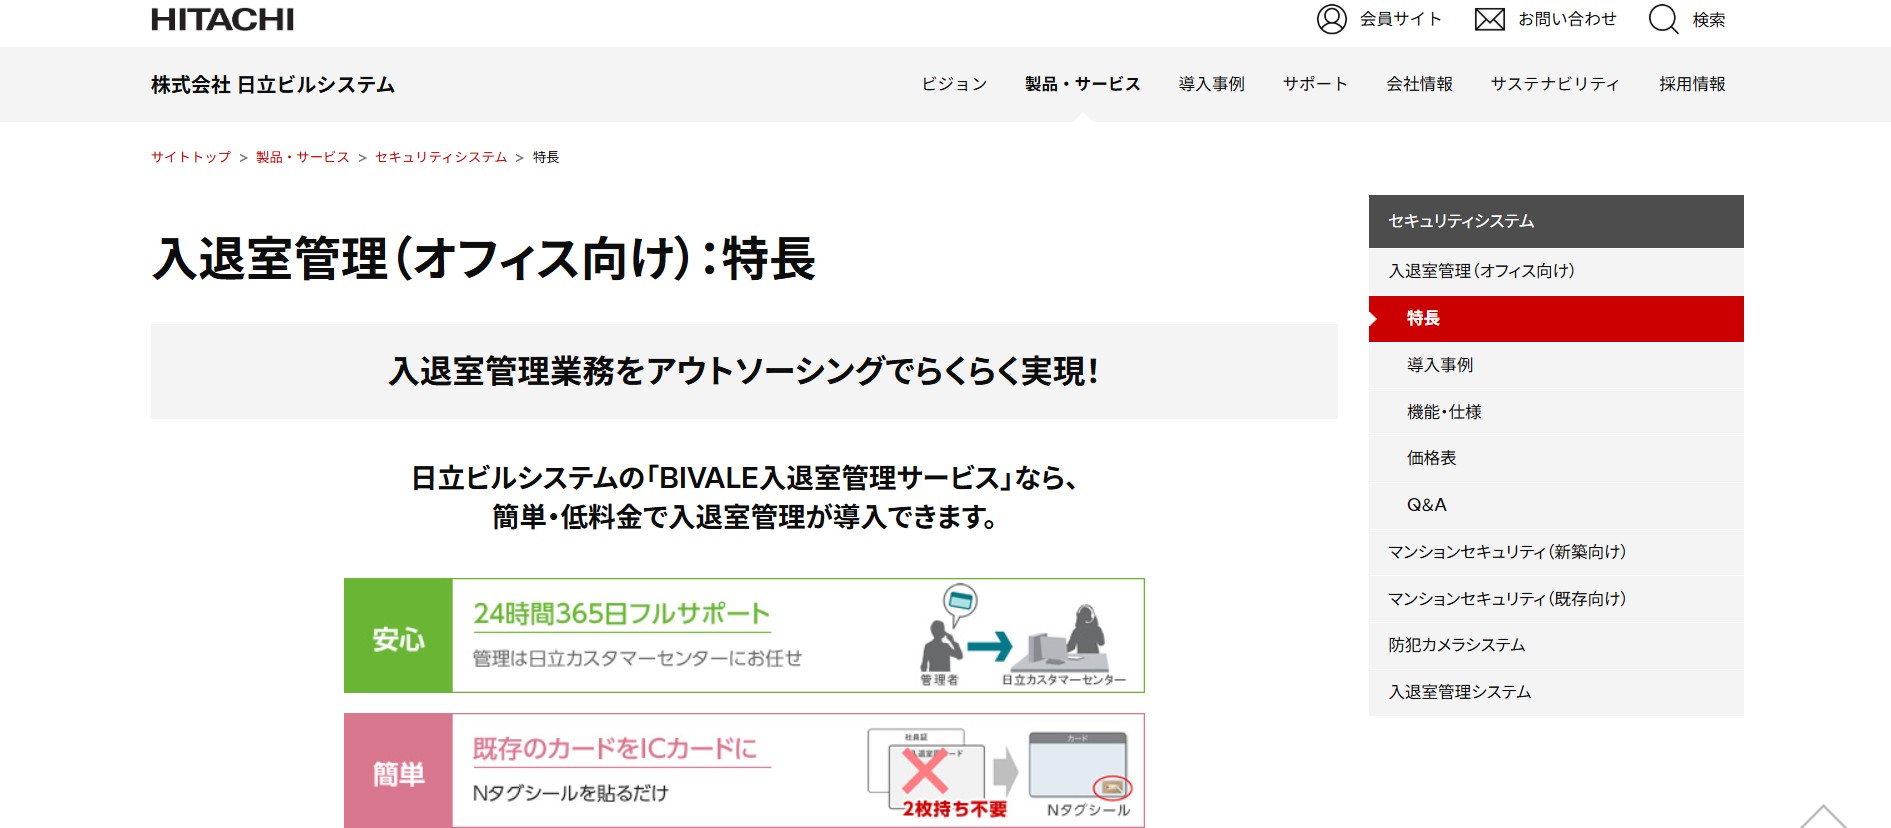The height and width of the screenshot is (828, 1891).
Task: Open the member site user icon
Action: 1331,19
